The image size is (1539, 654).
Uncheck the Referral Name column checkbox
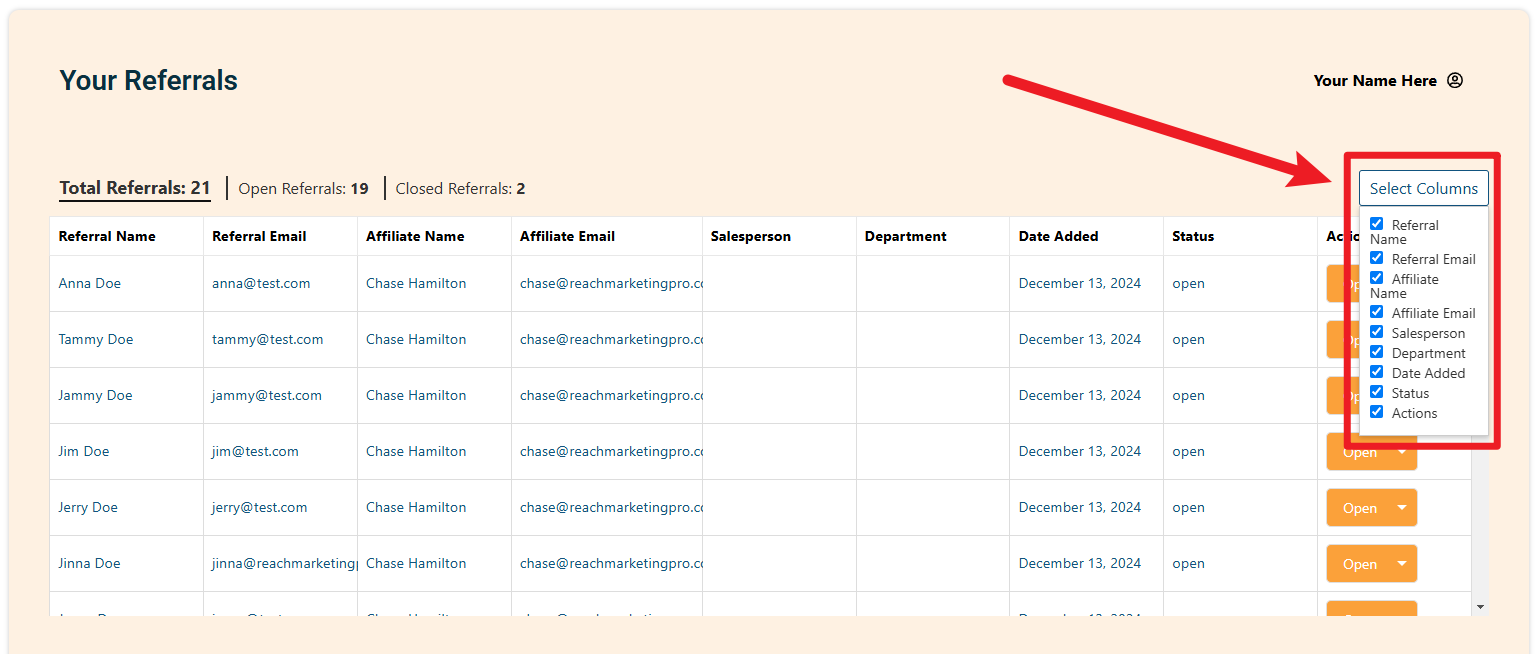coord(1377,224)
